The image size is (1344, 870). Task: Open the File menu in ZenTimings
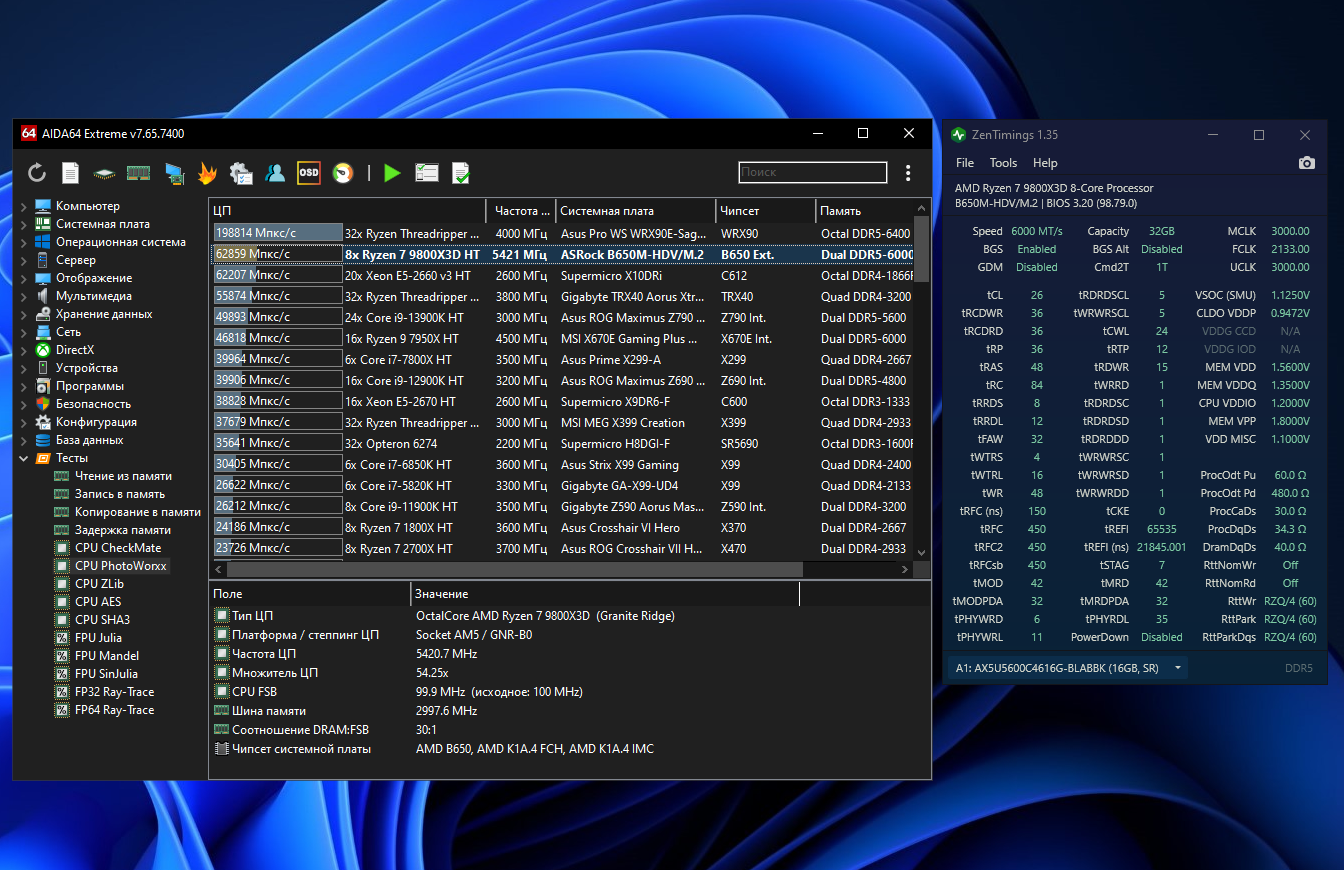pos(965,163)
